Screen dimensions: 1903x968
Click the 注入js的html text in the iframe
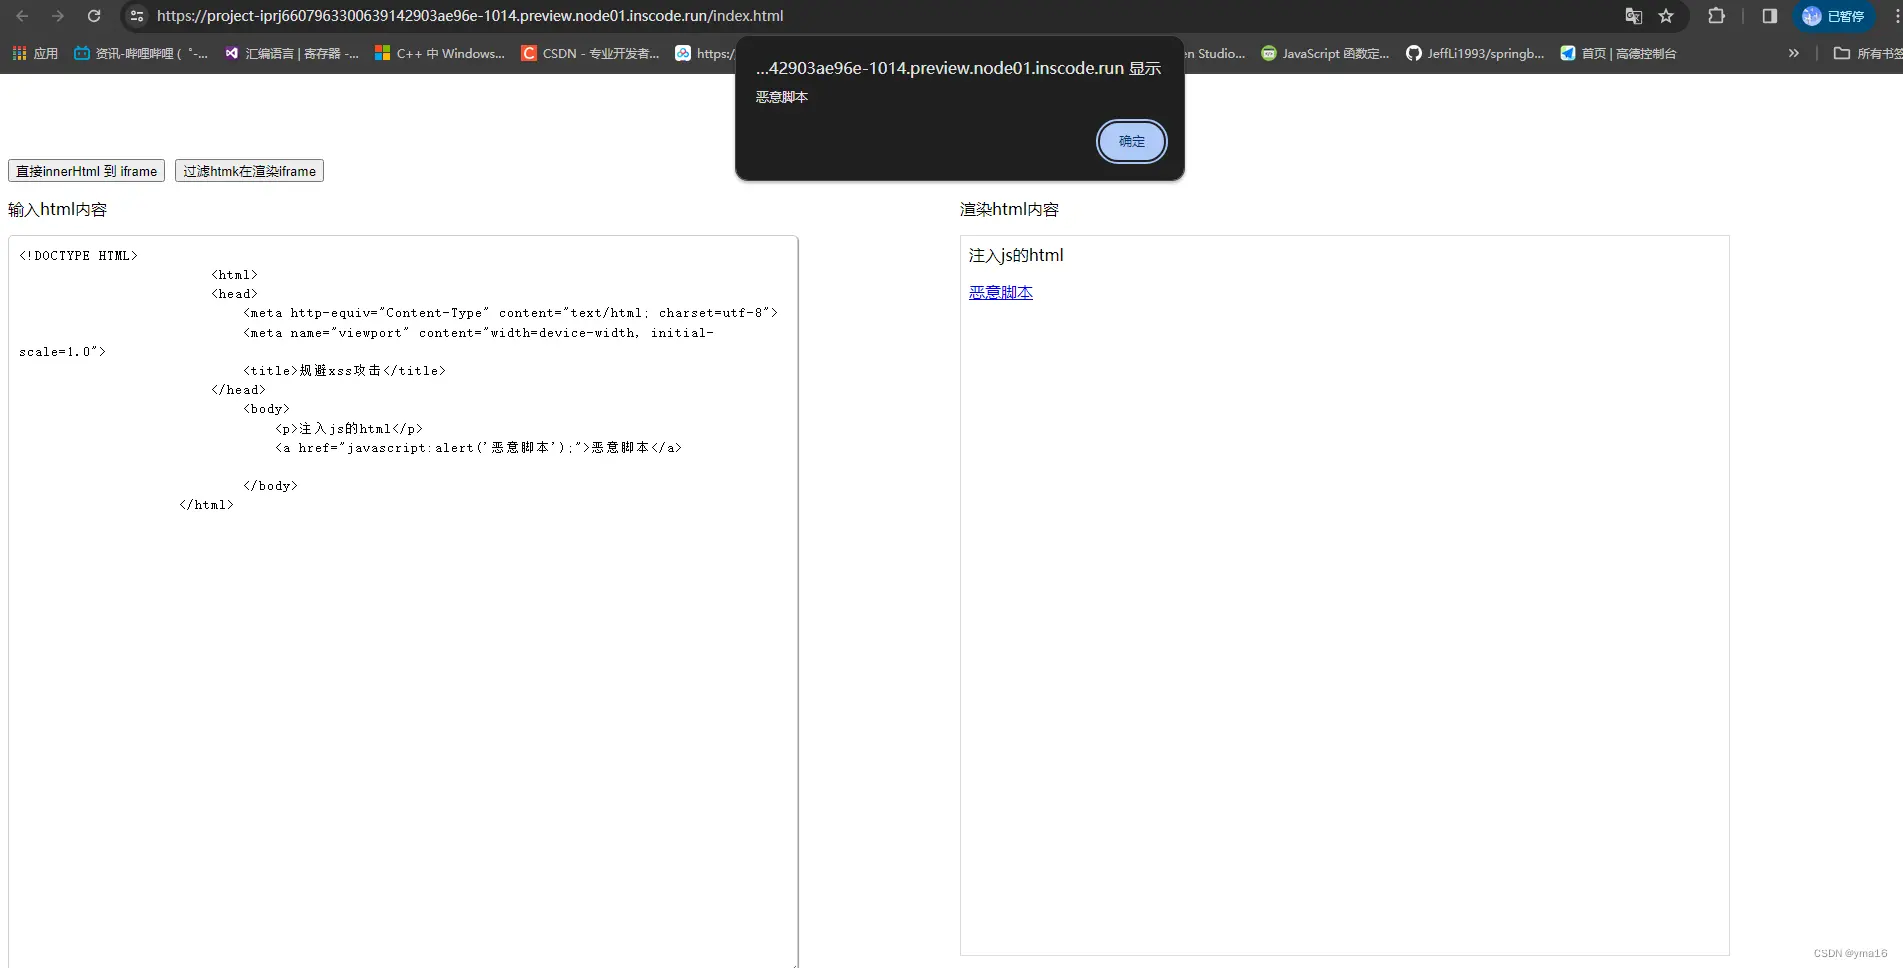click(1016, 255)
